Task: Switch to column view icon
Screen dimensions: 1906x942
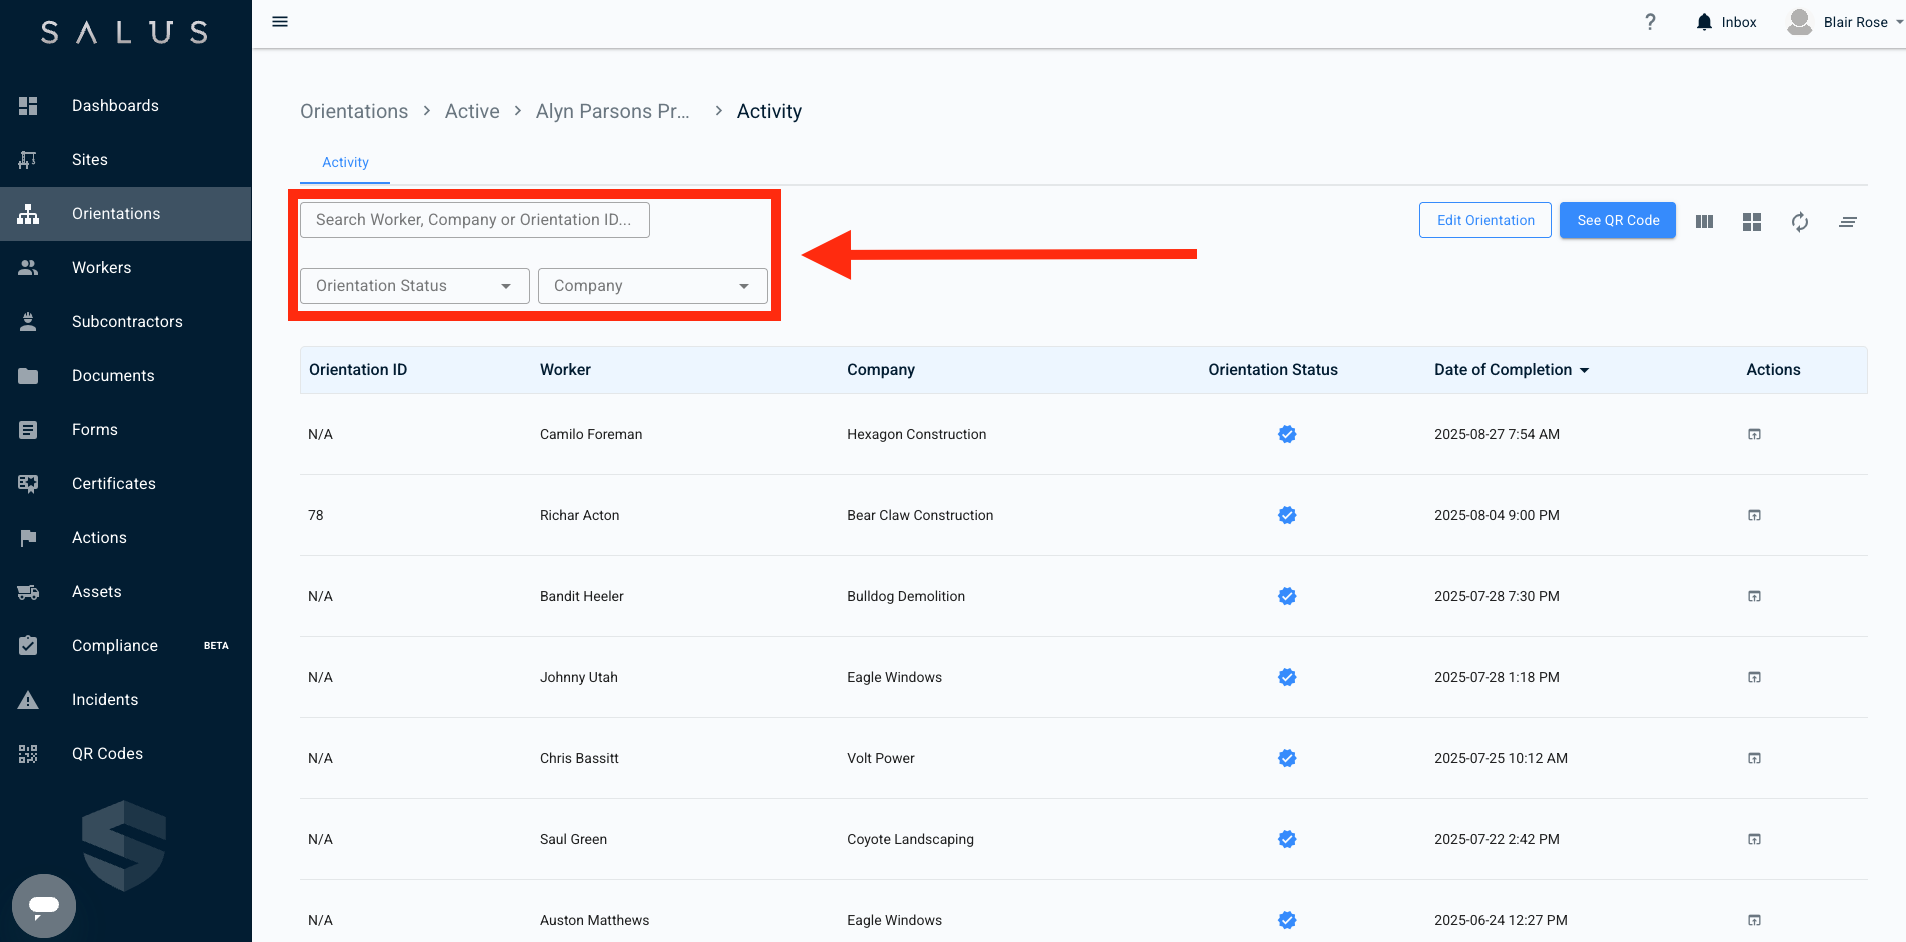Action: pyautogui.click(x=1704, y=222)
